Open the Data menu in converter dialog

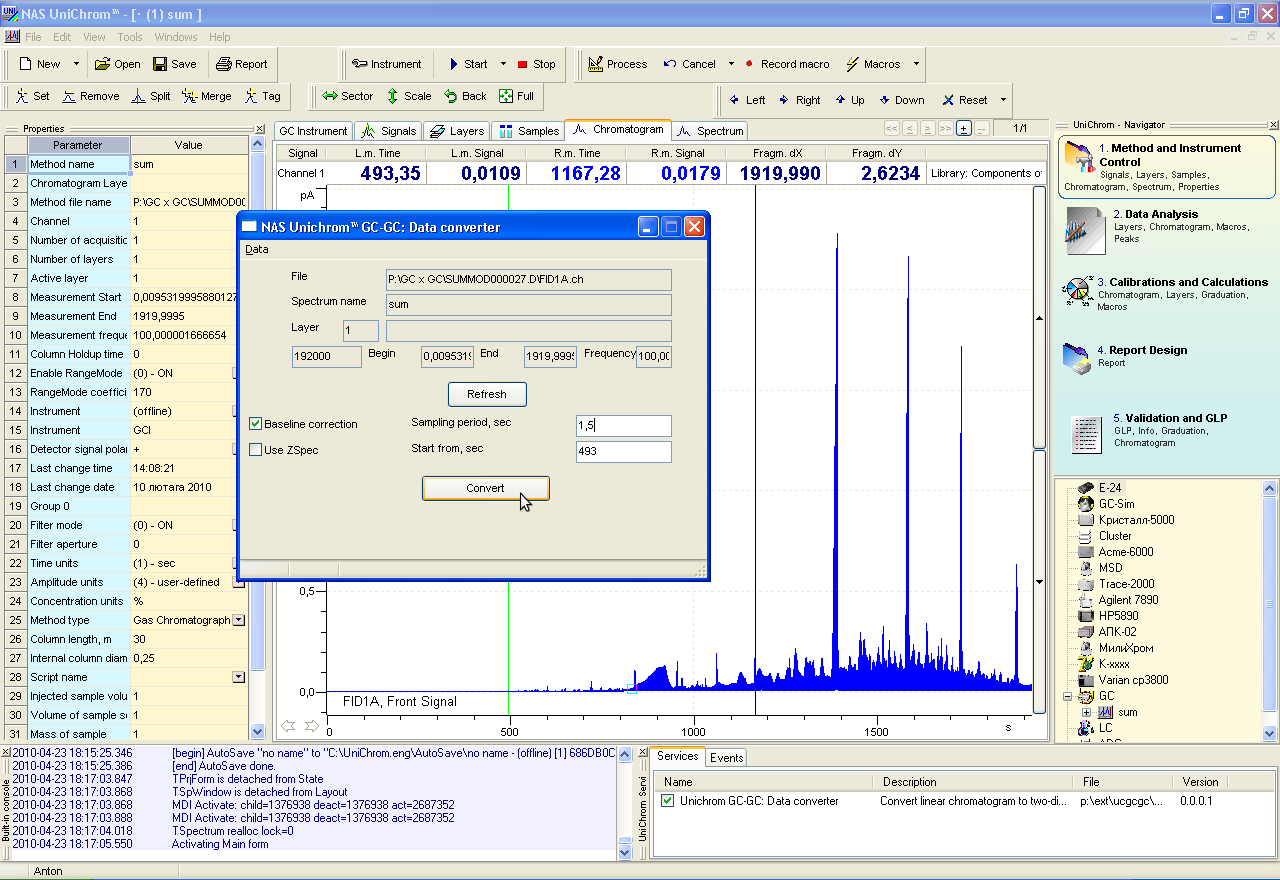[257, 249]
